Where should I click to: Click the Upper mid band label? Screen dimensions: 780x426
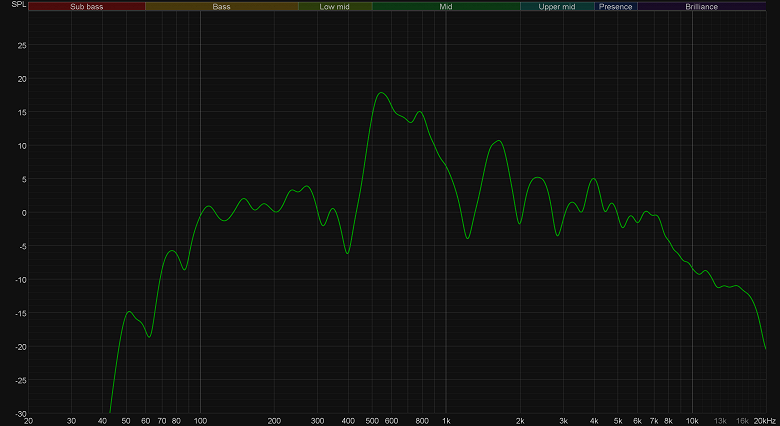[x=557, y=6]
